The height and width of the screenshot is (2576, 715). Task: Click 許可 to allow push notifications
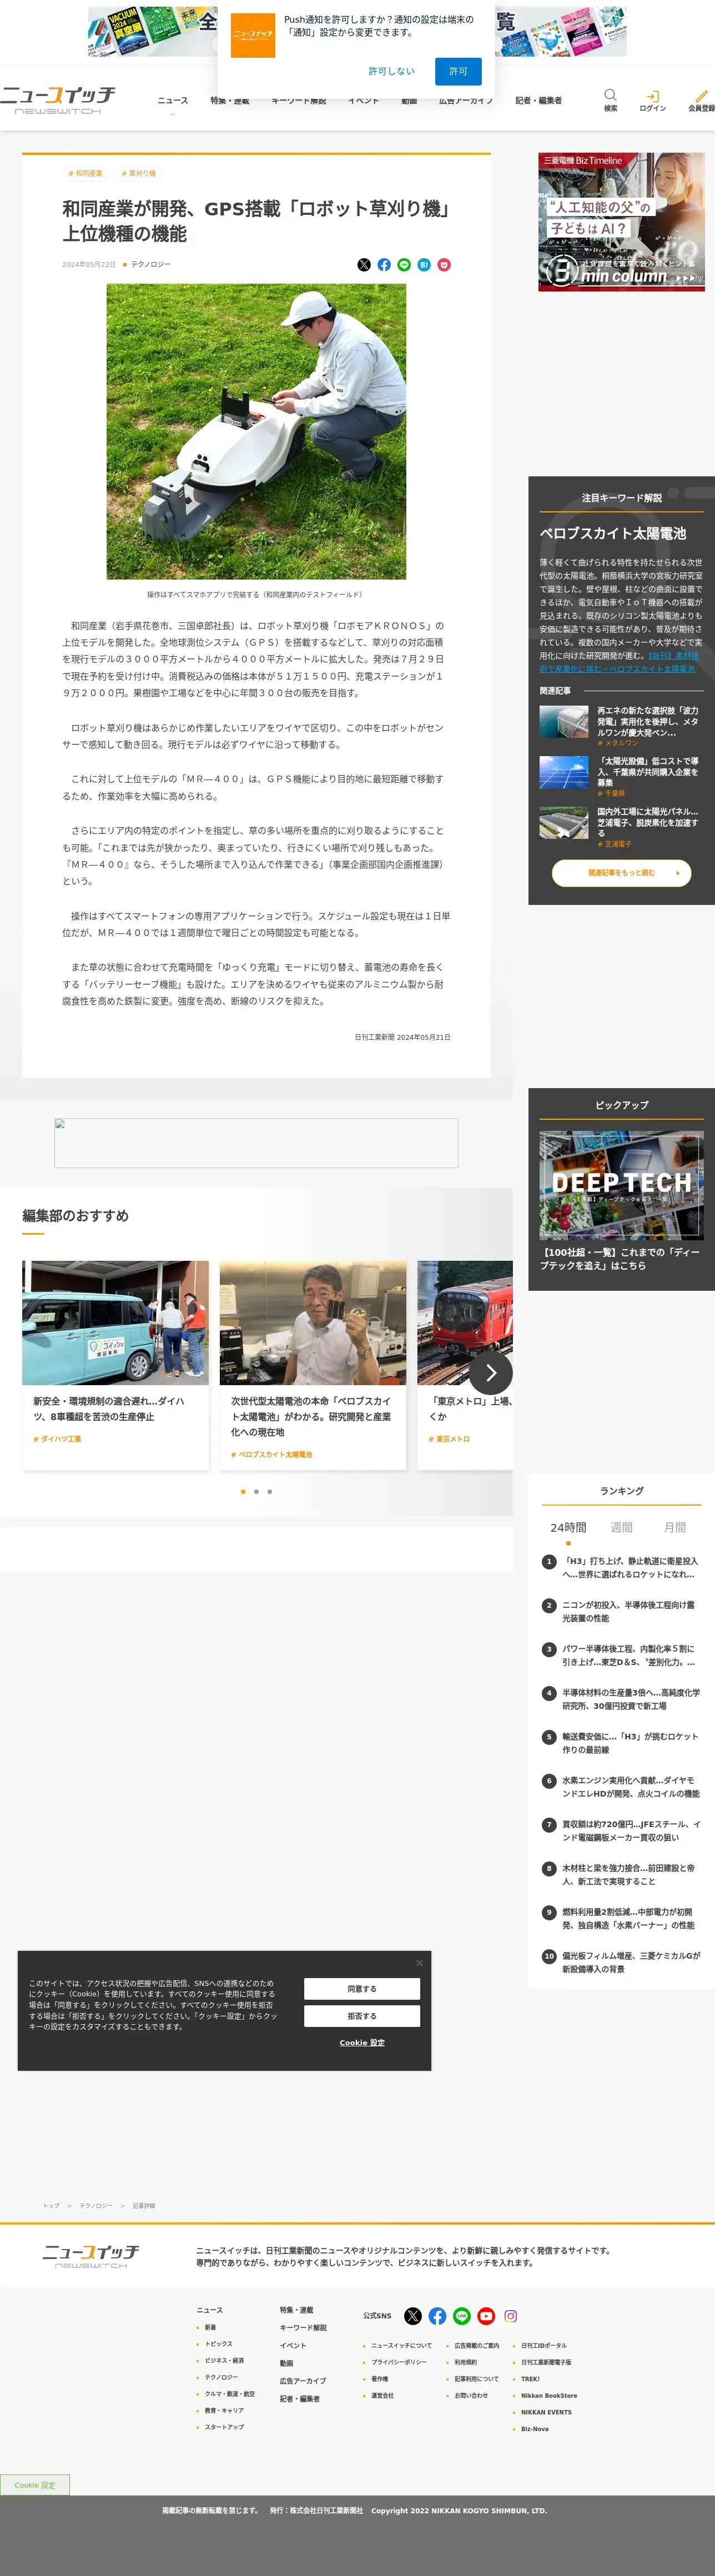(458, 71)
